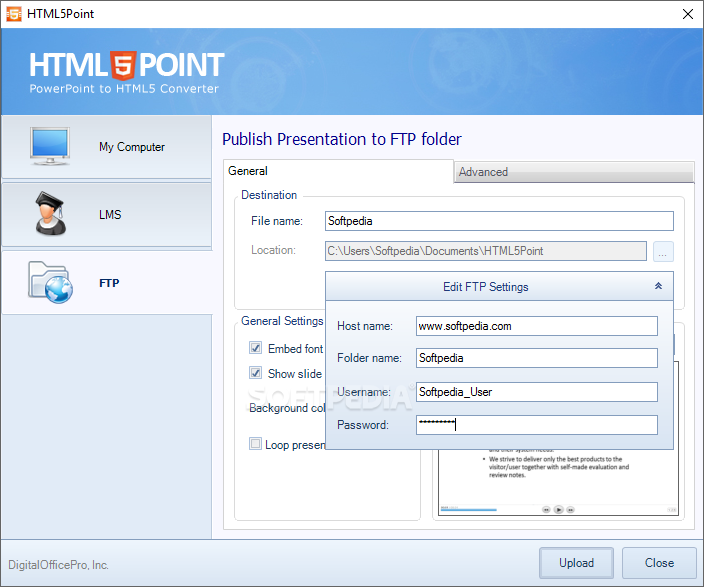Browse location with the ellipsis button
This screenshot has height=587, width=704.
point(663,251)
